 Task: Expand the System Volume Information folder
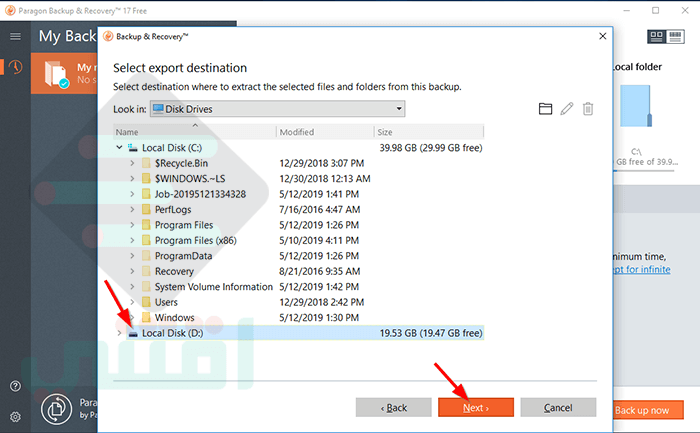(132, 287)
